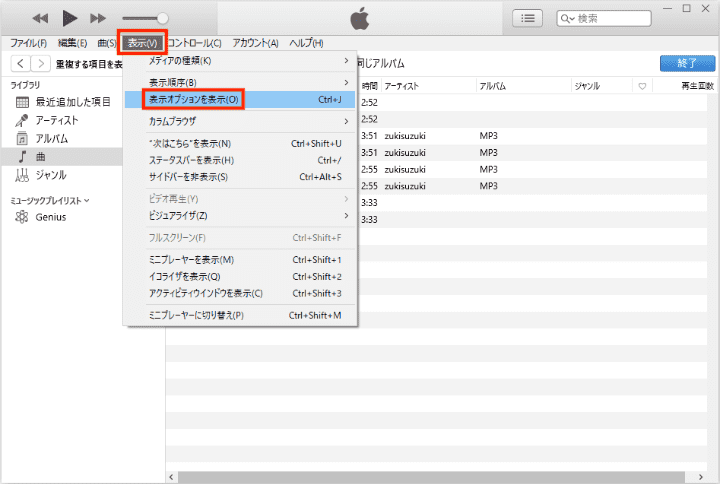Select 最近追加した項目 in the sidebar
Image resolution: width=720 pixels, height=484 pixels.
tap(73, 102)
